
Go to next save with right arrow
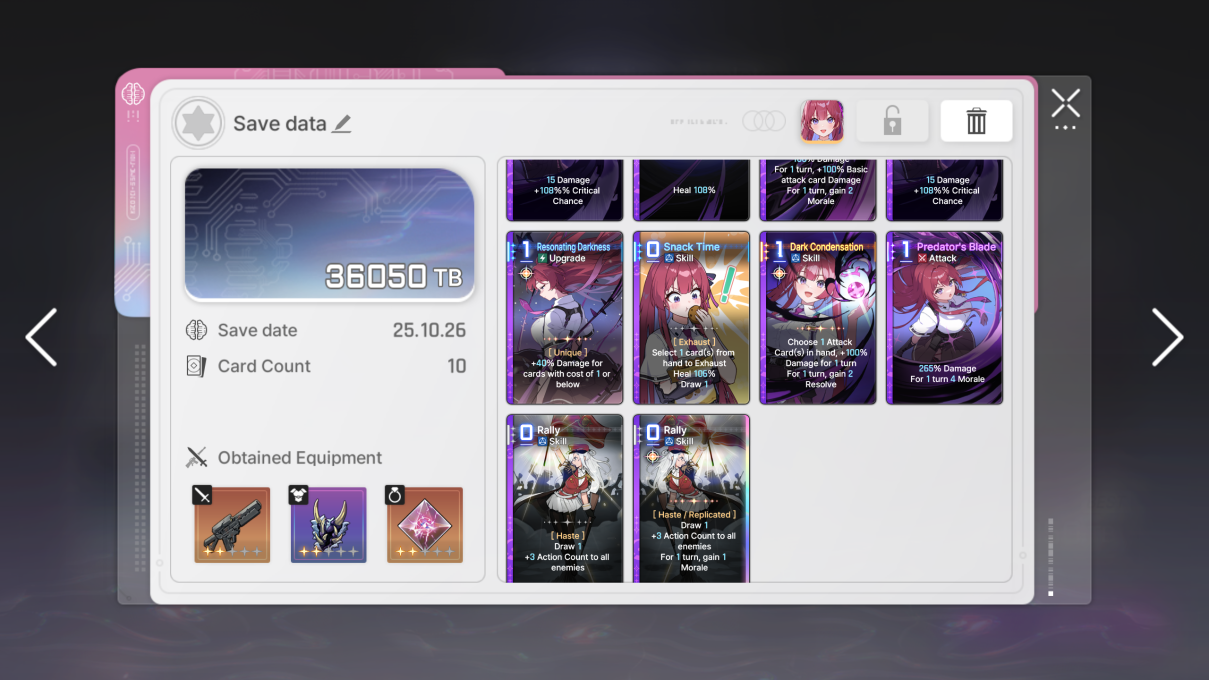[1167, 337]
